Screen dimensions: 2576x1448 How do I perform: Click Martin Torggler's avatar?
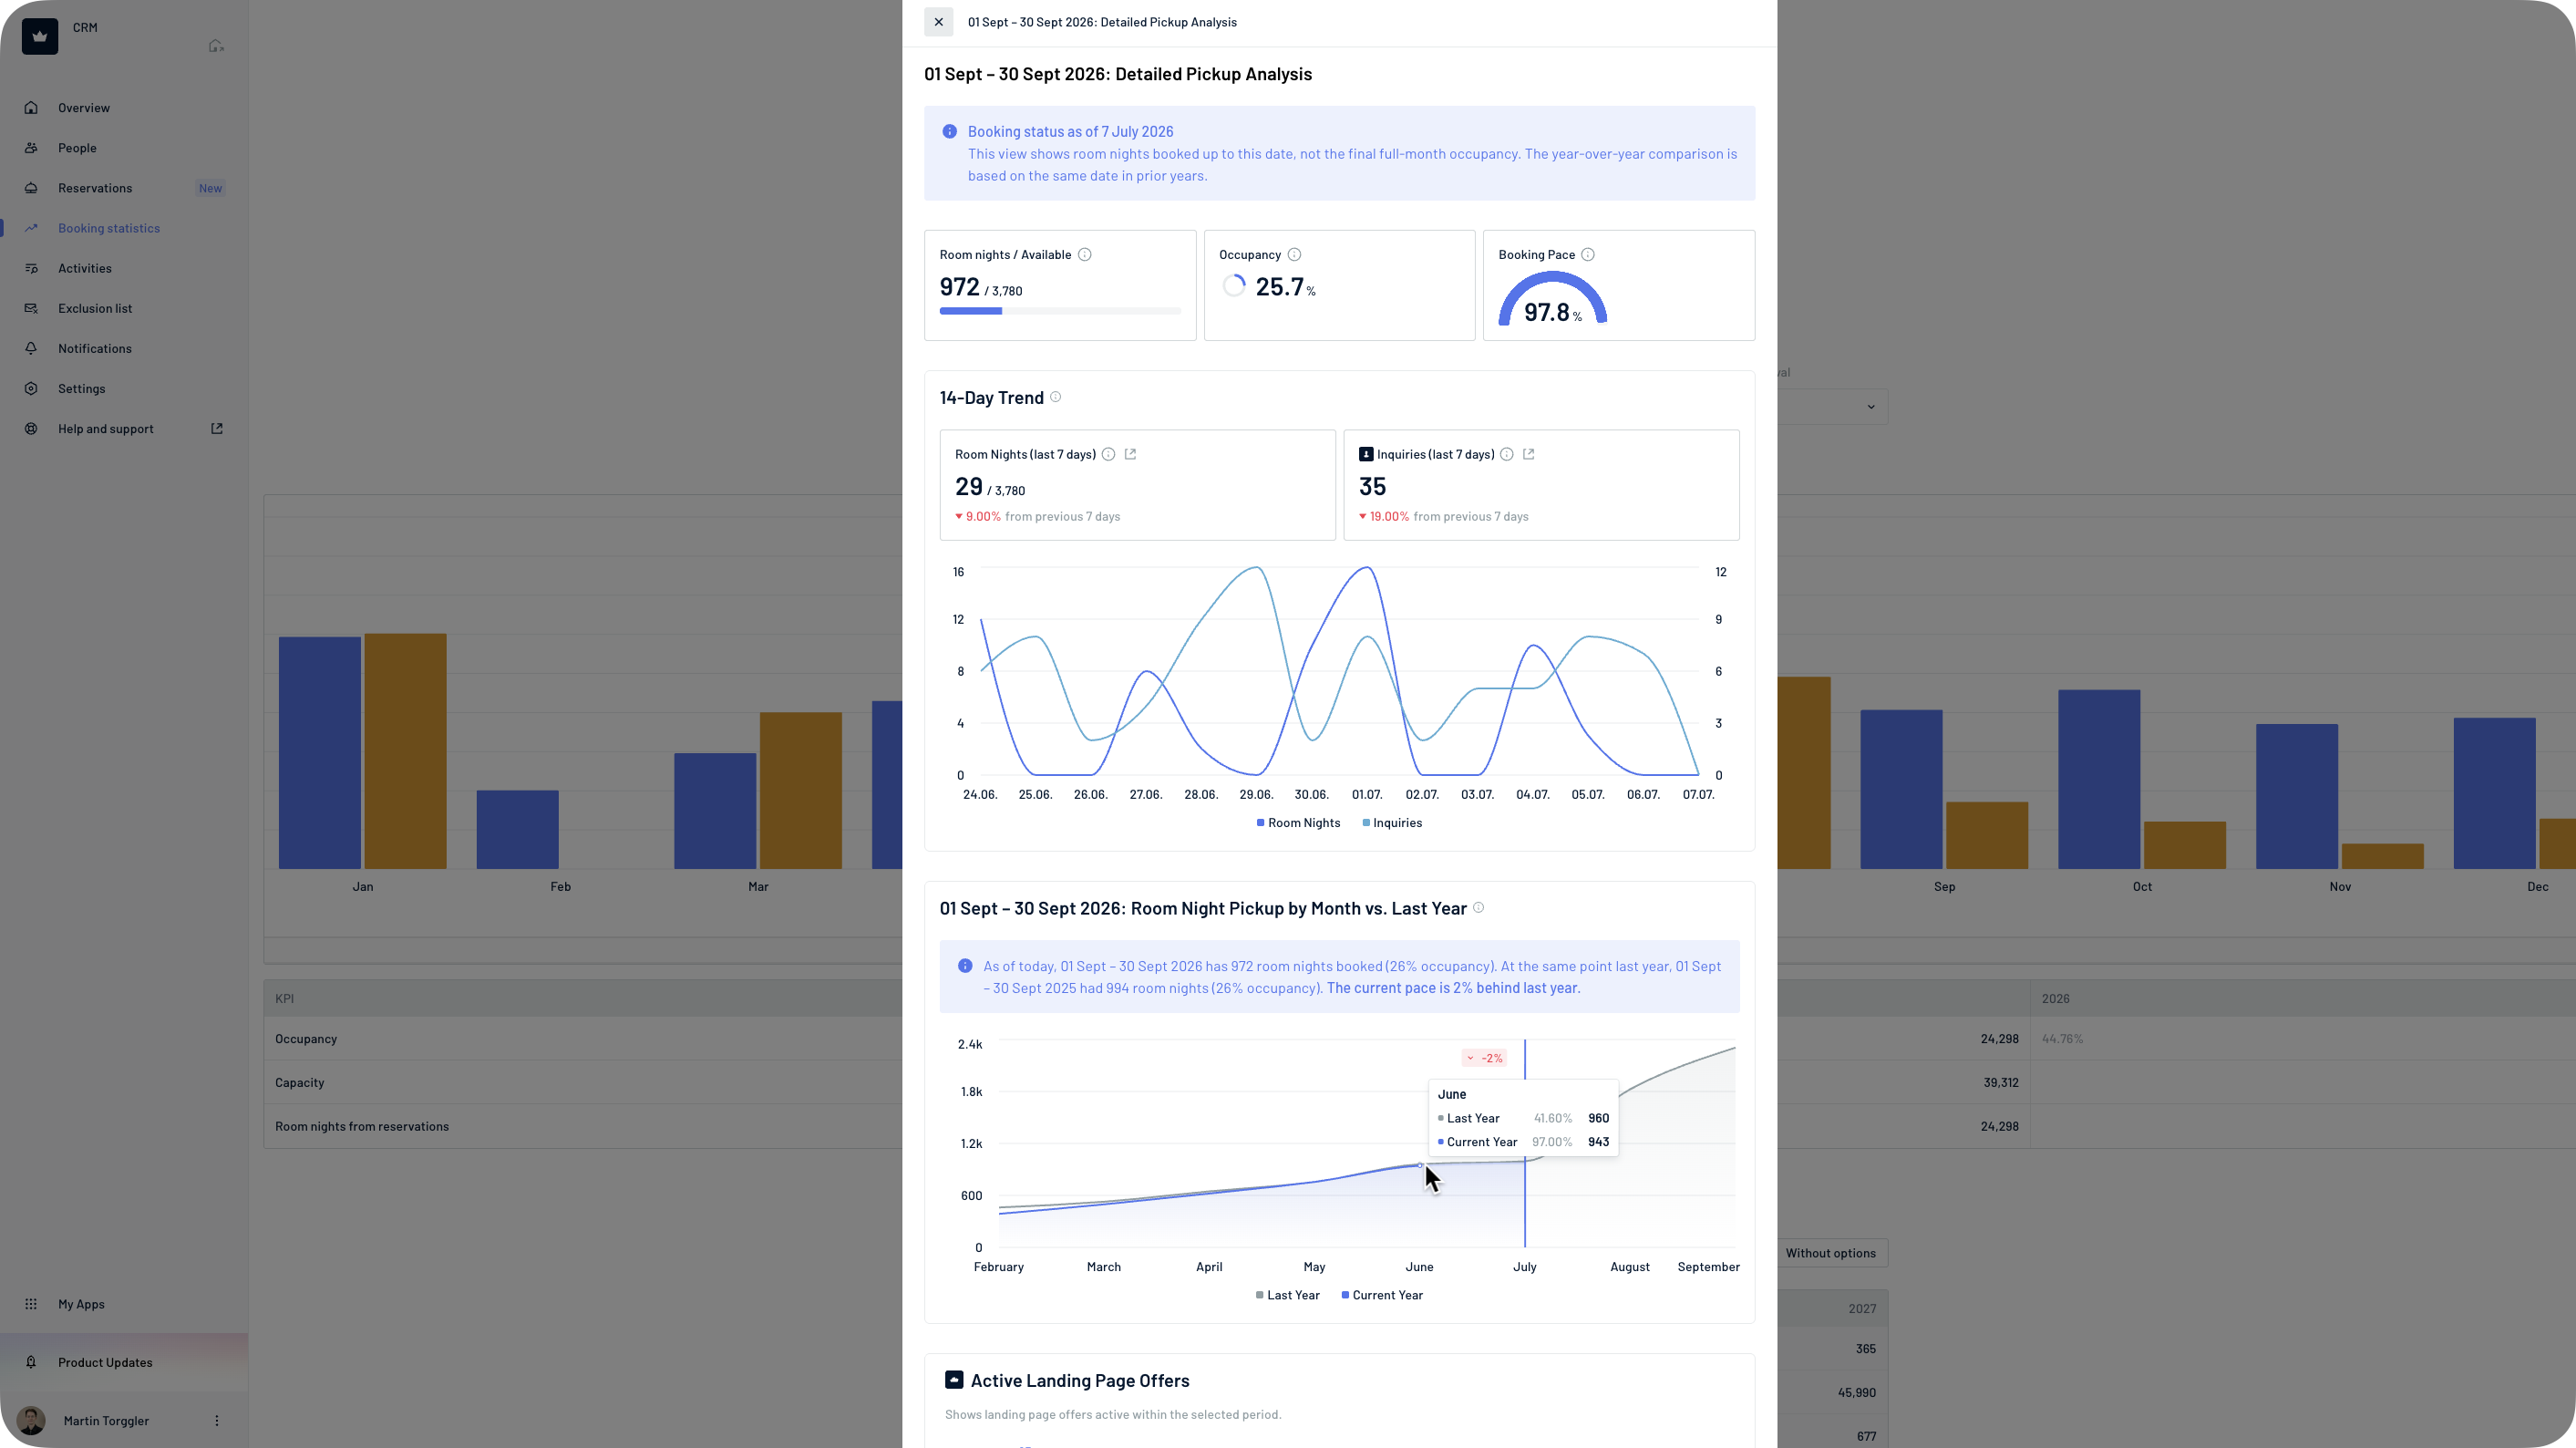(31, 1420)
